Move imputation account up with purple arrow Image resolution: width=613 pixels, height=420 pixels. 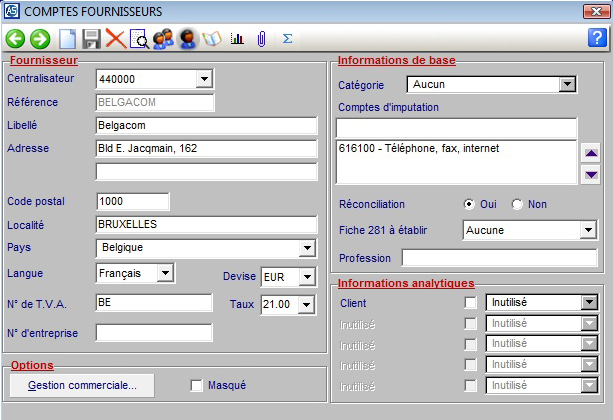[591, 153]
